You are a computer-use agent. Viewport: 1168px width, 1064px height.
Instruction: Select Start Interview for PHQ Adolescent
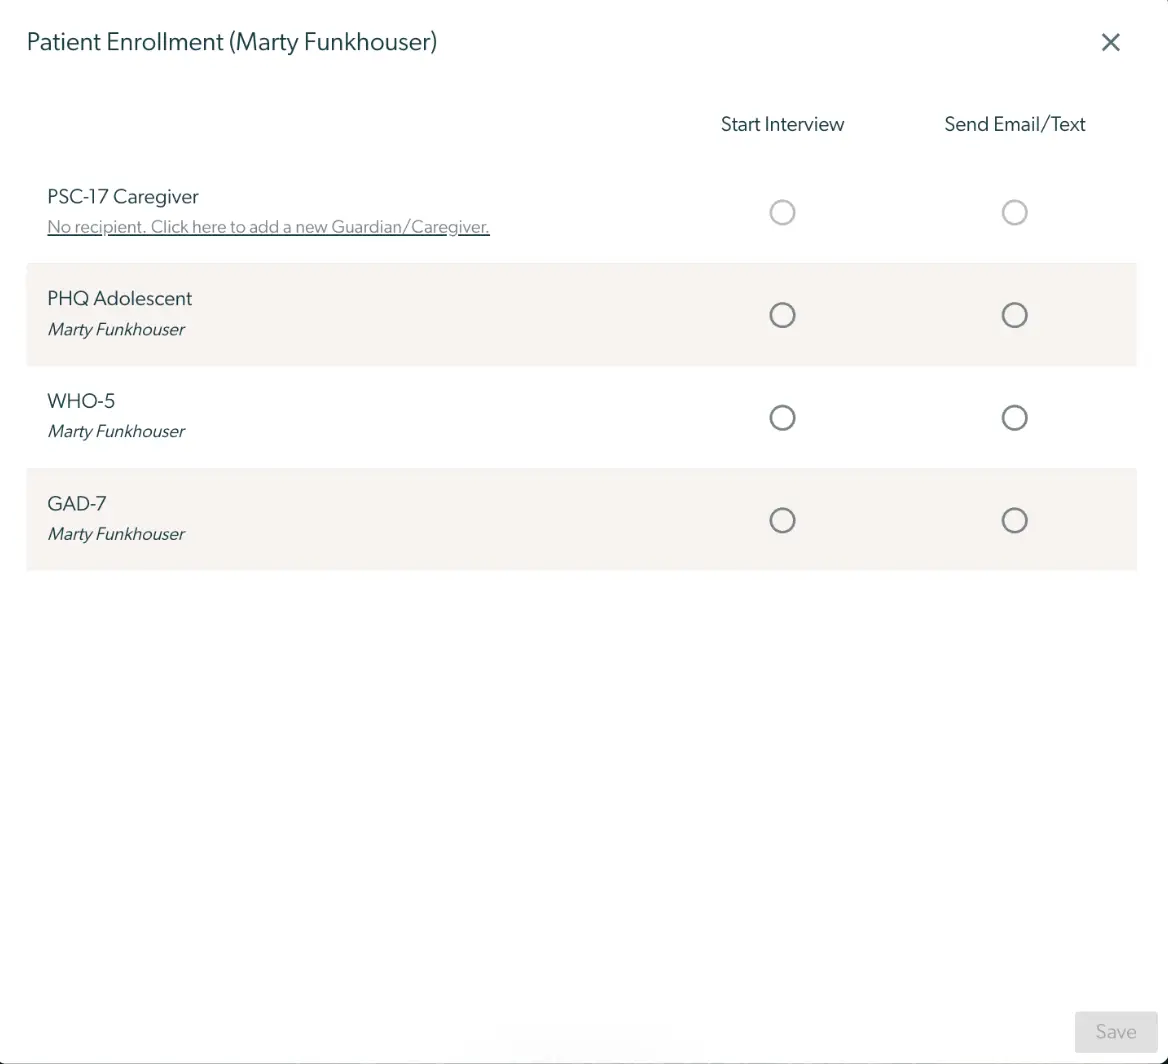[x=782, y=315]
